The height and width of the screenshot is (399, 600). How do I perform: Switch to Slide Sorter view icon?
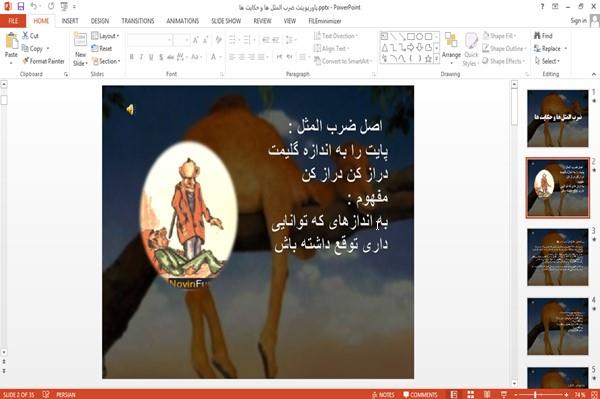(x=471, y=395)
